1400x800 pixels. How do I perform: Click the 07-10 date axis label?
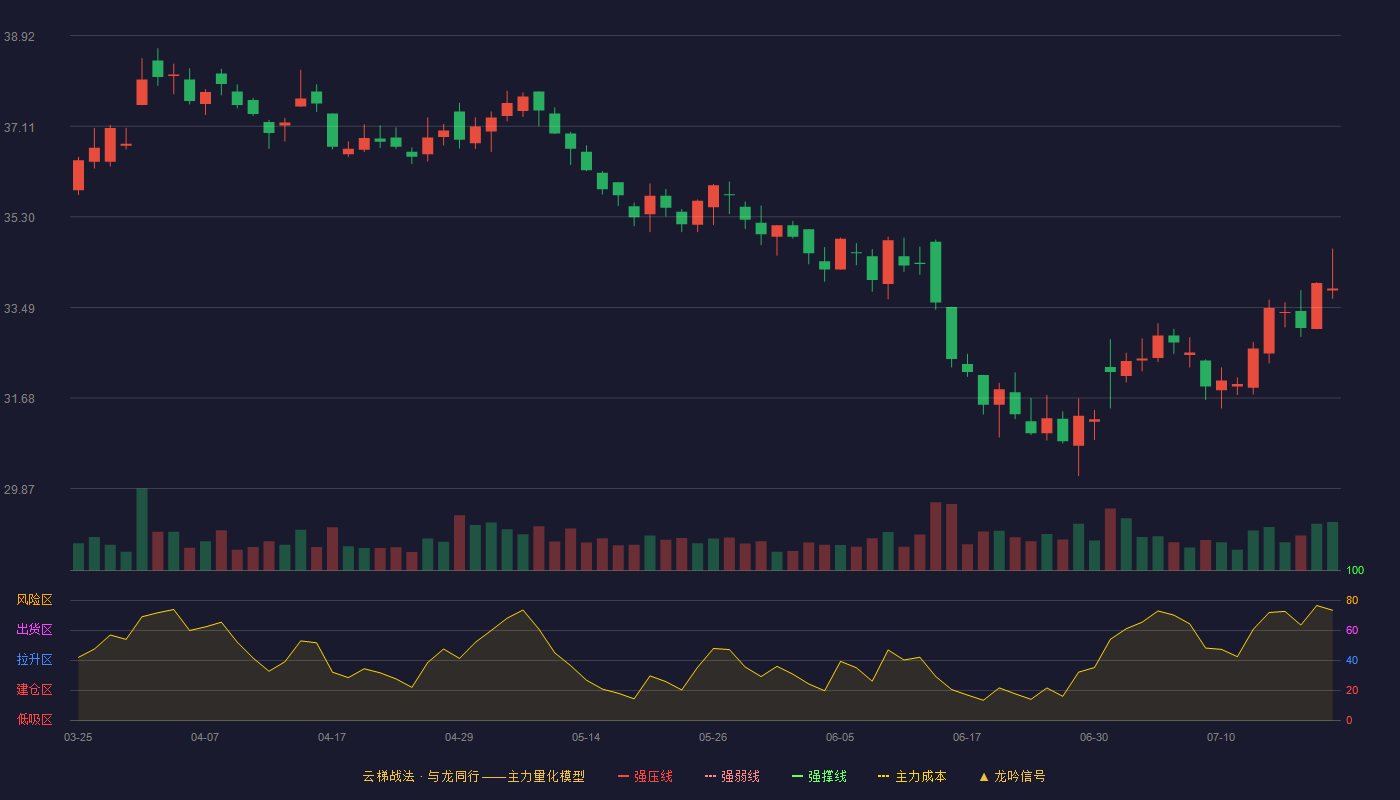coord(1221,737)
